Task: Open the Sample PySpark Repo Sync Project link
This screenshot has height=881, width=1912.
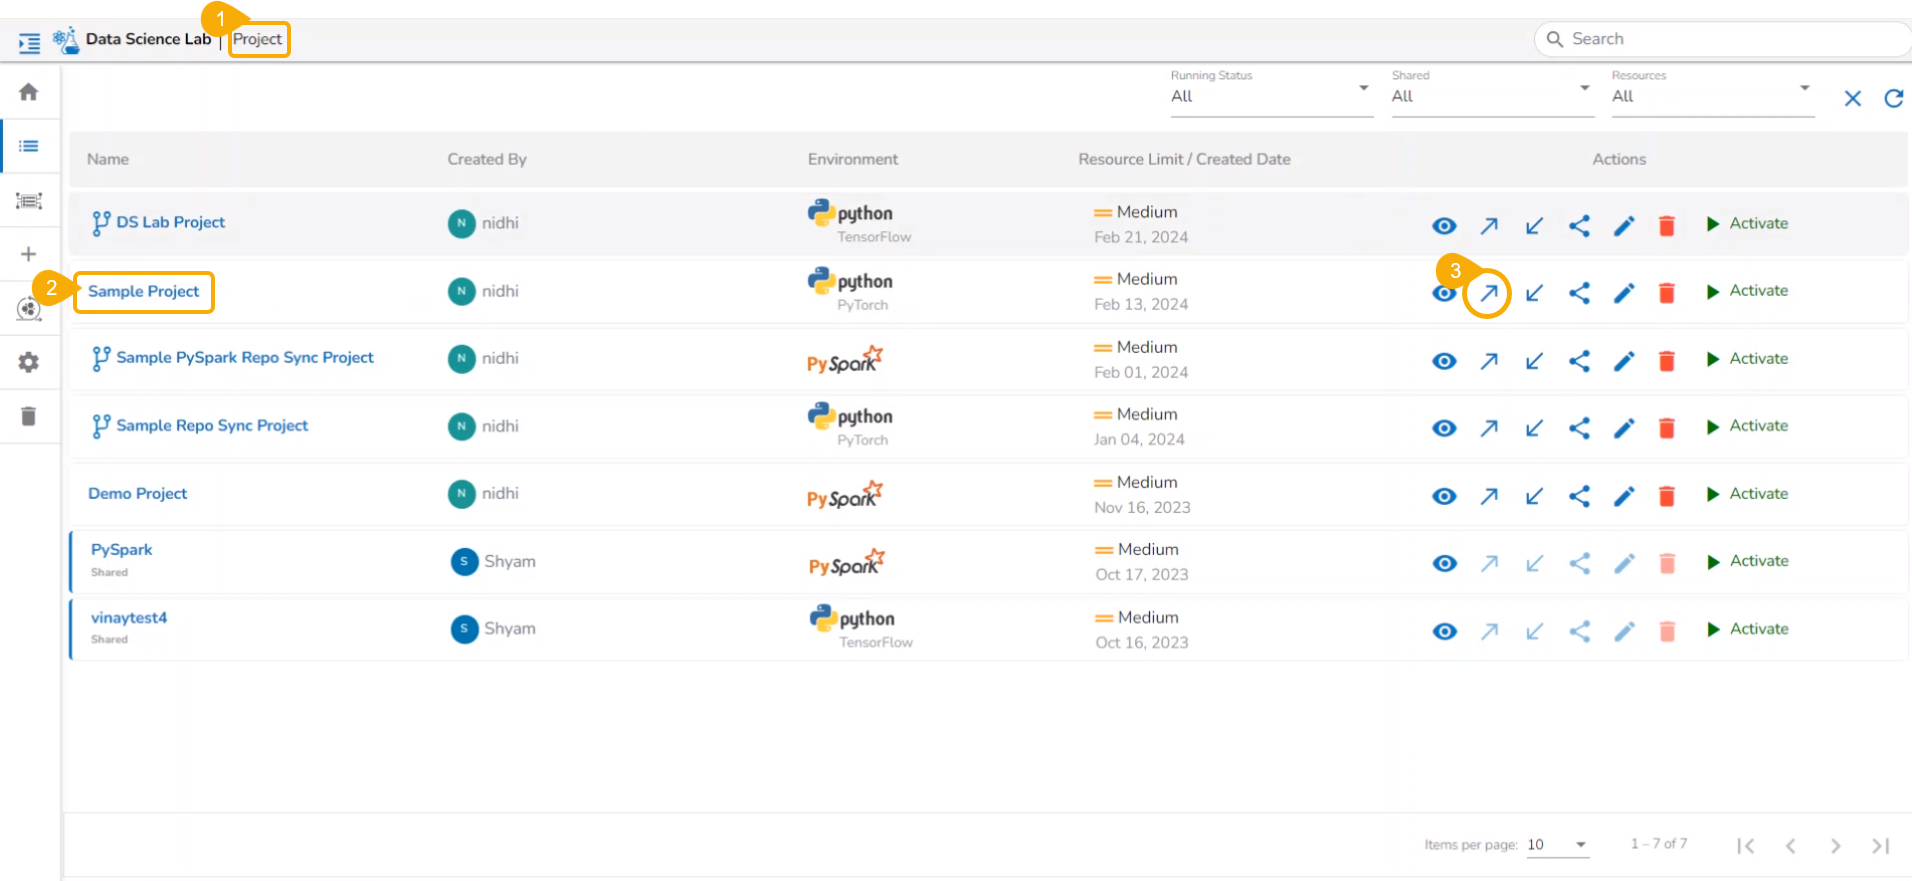Action: coord(244,358)
